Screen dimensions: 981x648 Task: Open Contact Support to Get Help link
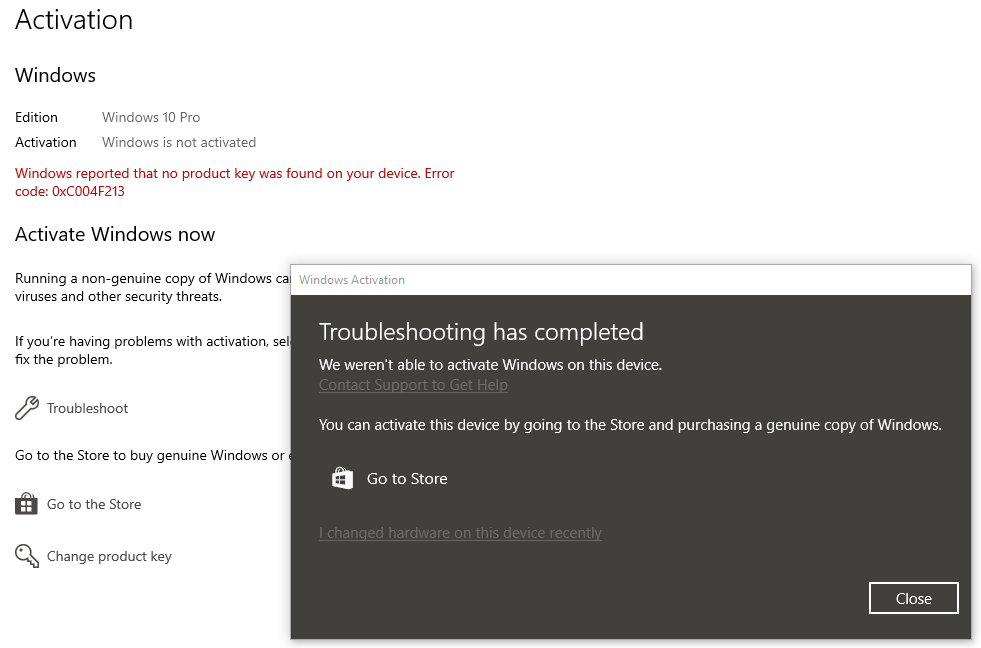pyautogui.click(x=413, y=385)
